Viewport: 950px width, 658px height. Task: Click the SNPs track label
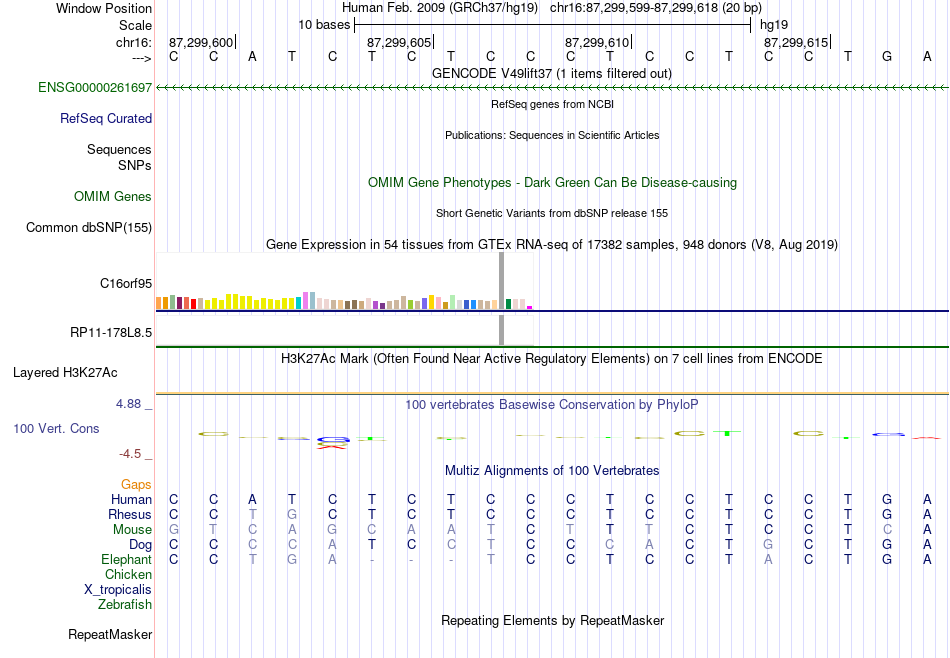135,165
